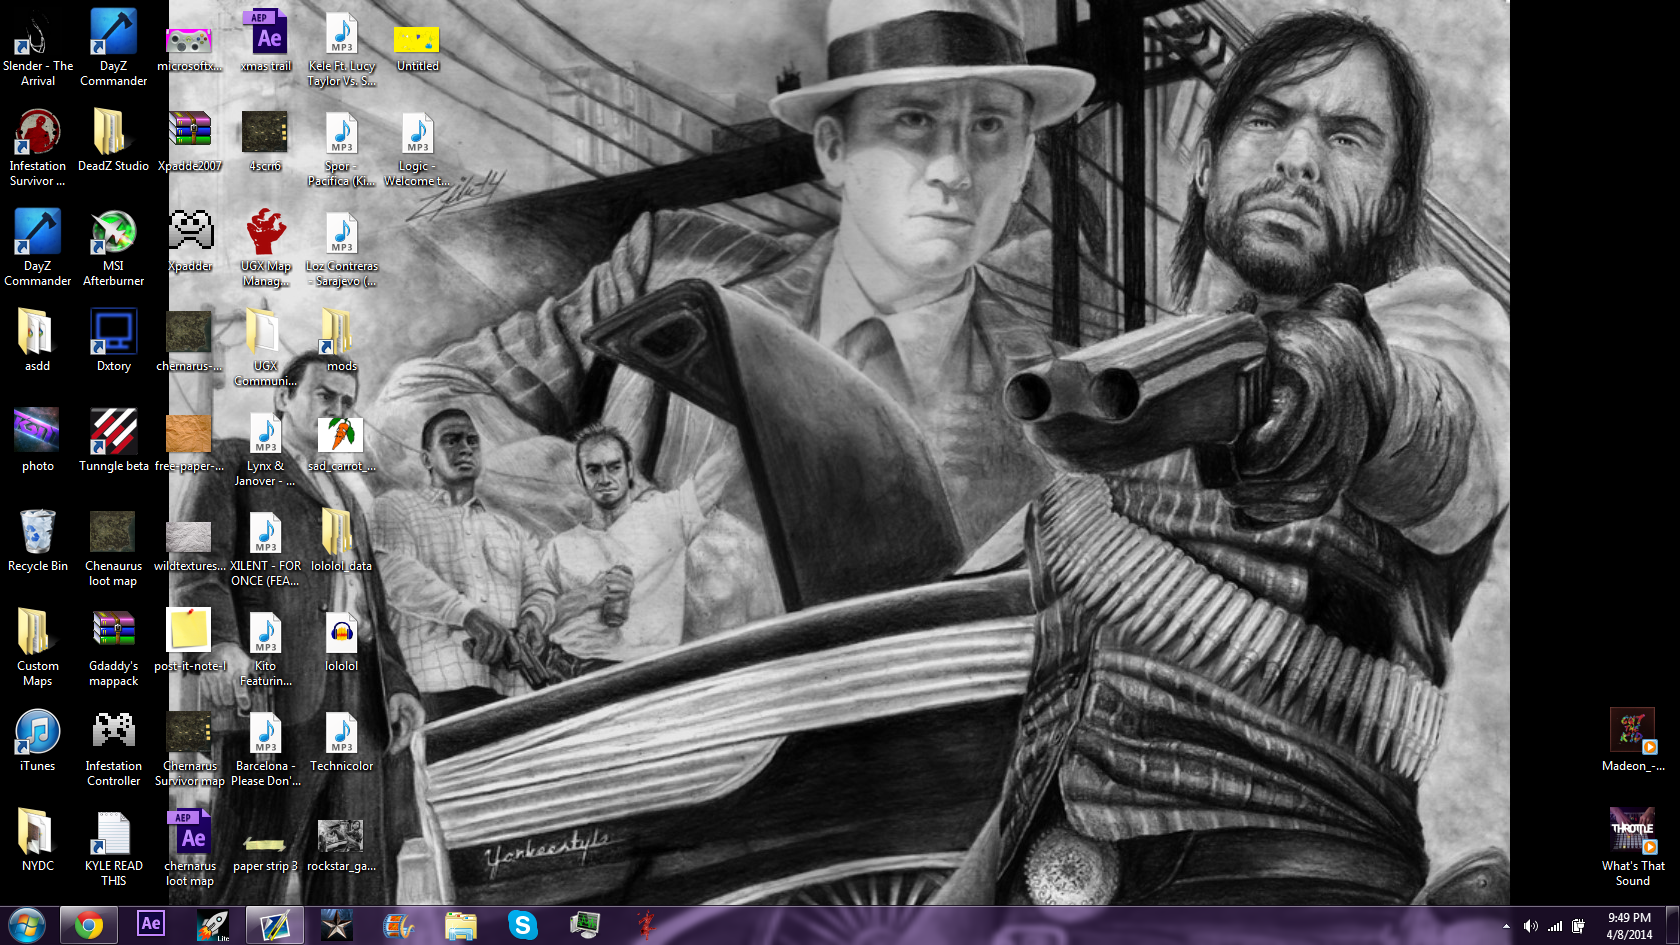1680x945 pixels.
Task: Open the Custom Maps folder
Action: click(38, 647)
